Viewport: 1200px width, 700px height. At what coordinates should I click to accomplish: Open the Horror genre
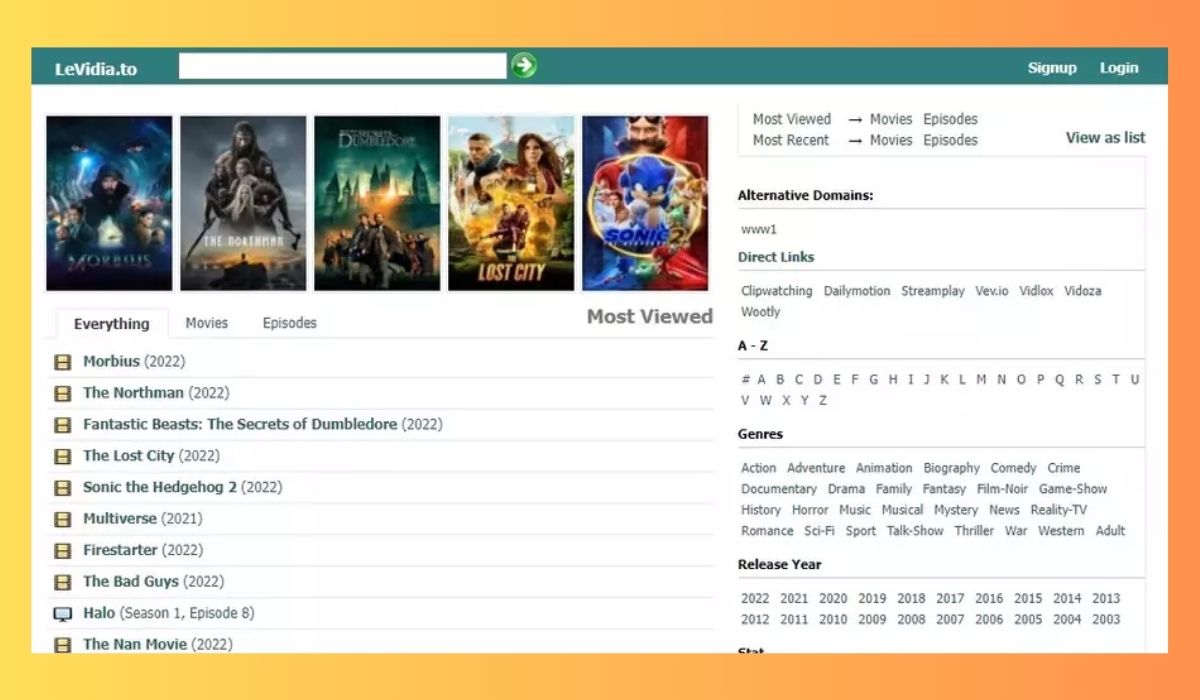coord(810,510)
